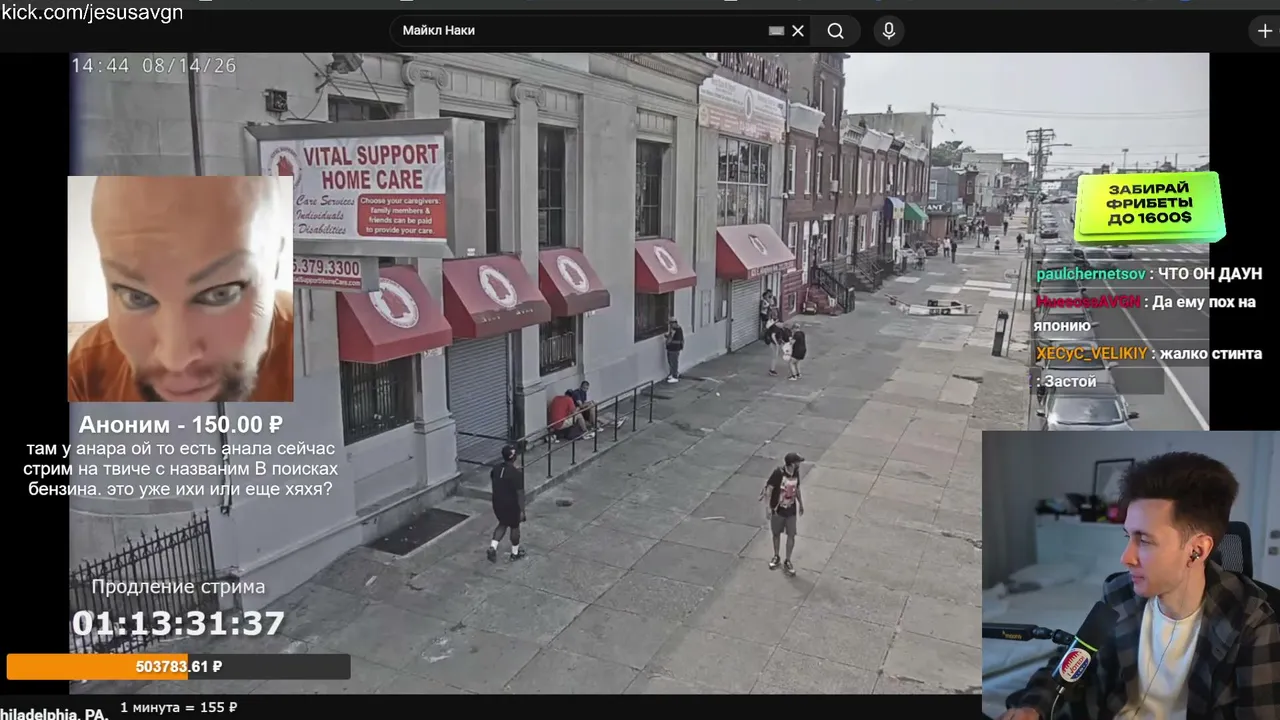Click the 01:13:31:37 stream timer
Screen dimensions: 1280x720
tap(178, 624)
